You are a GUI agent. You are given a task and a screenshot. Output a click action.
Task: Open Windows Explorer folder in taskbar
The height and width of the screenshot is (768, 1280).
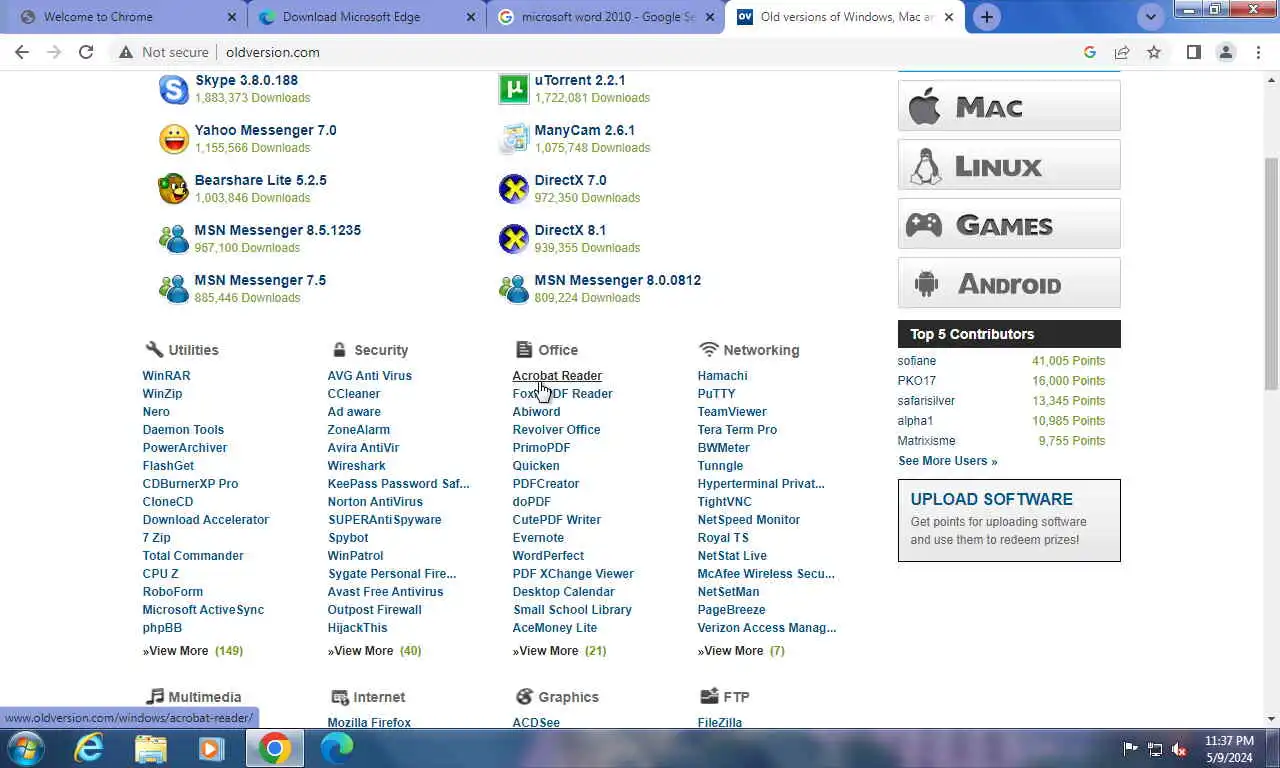(x=151, y=748)
